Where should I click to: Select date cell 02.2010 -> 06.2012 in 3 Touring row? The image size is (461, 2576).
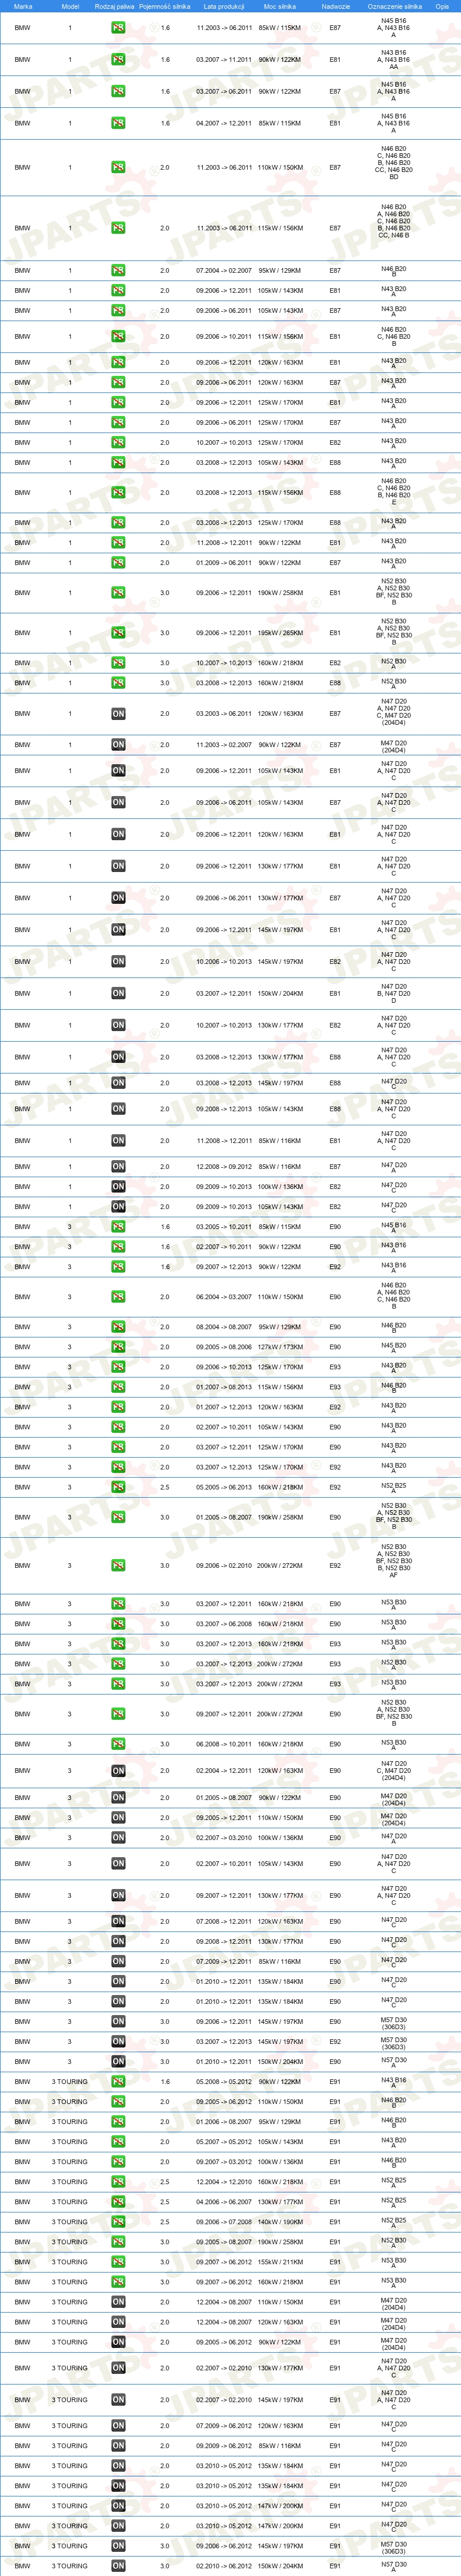point(224,2565)
